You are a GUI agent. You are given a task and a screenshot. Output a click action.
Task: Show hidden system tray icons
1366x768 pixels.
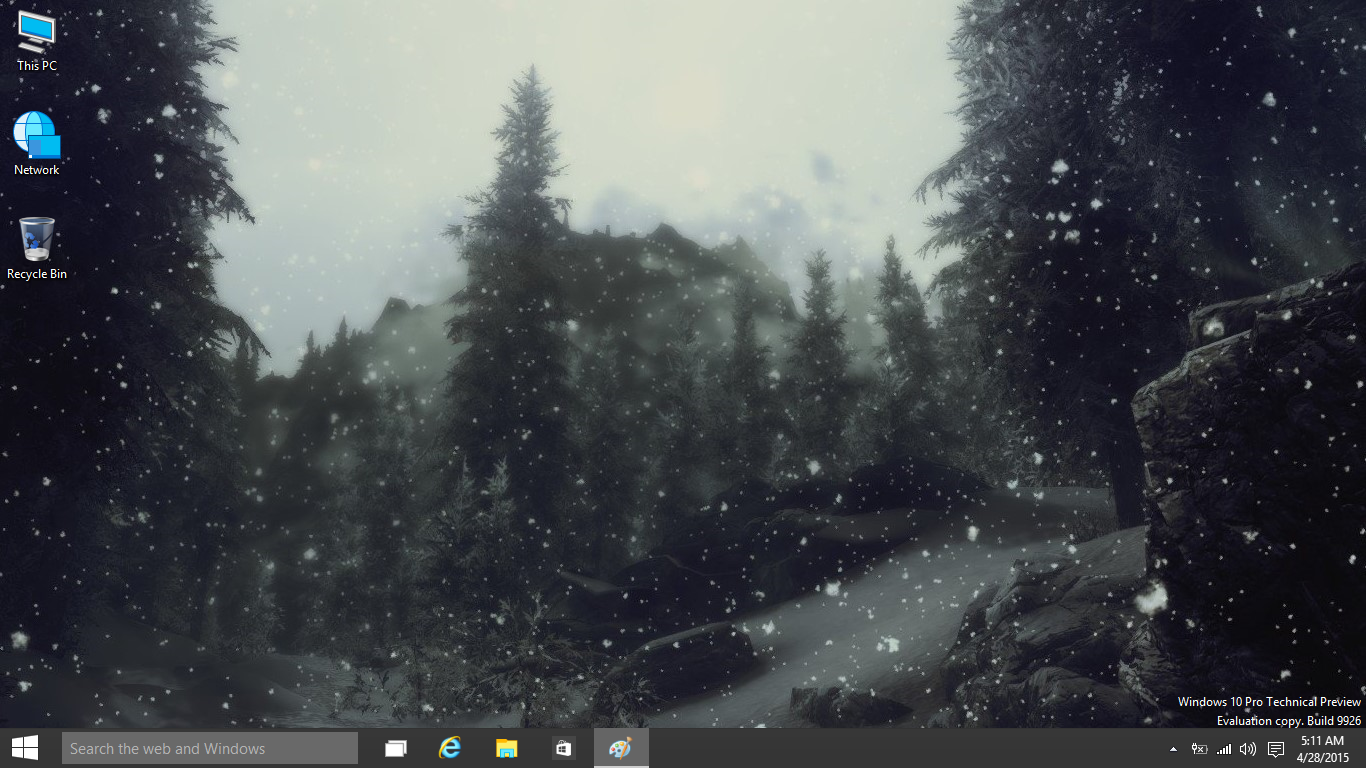1173,749
